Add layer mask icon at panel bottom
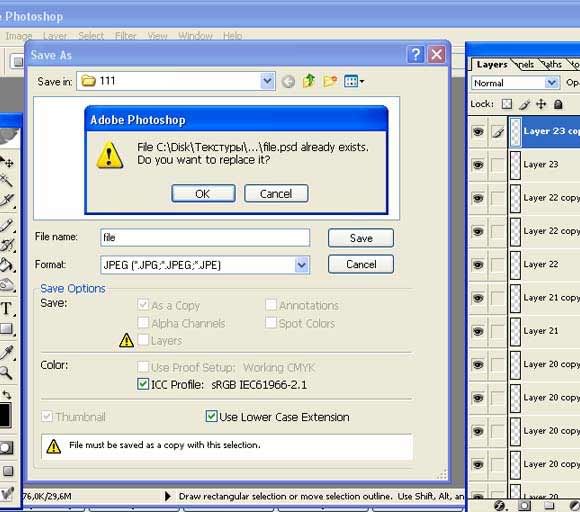The width and height of the screenshot is (580, 512). click(524, 505)
